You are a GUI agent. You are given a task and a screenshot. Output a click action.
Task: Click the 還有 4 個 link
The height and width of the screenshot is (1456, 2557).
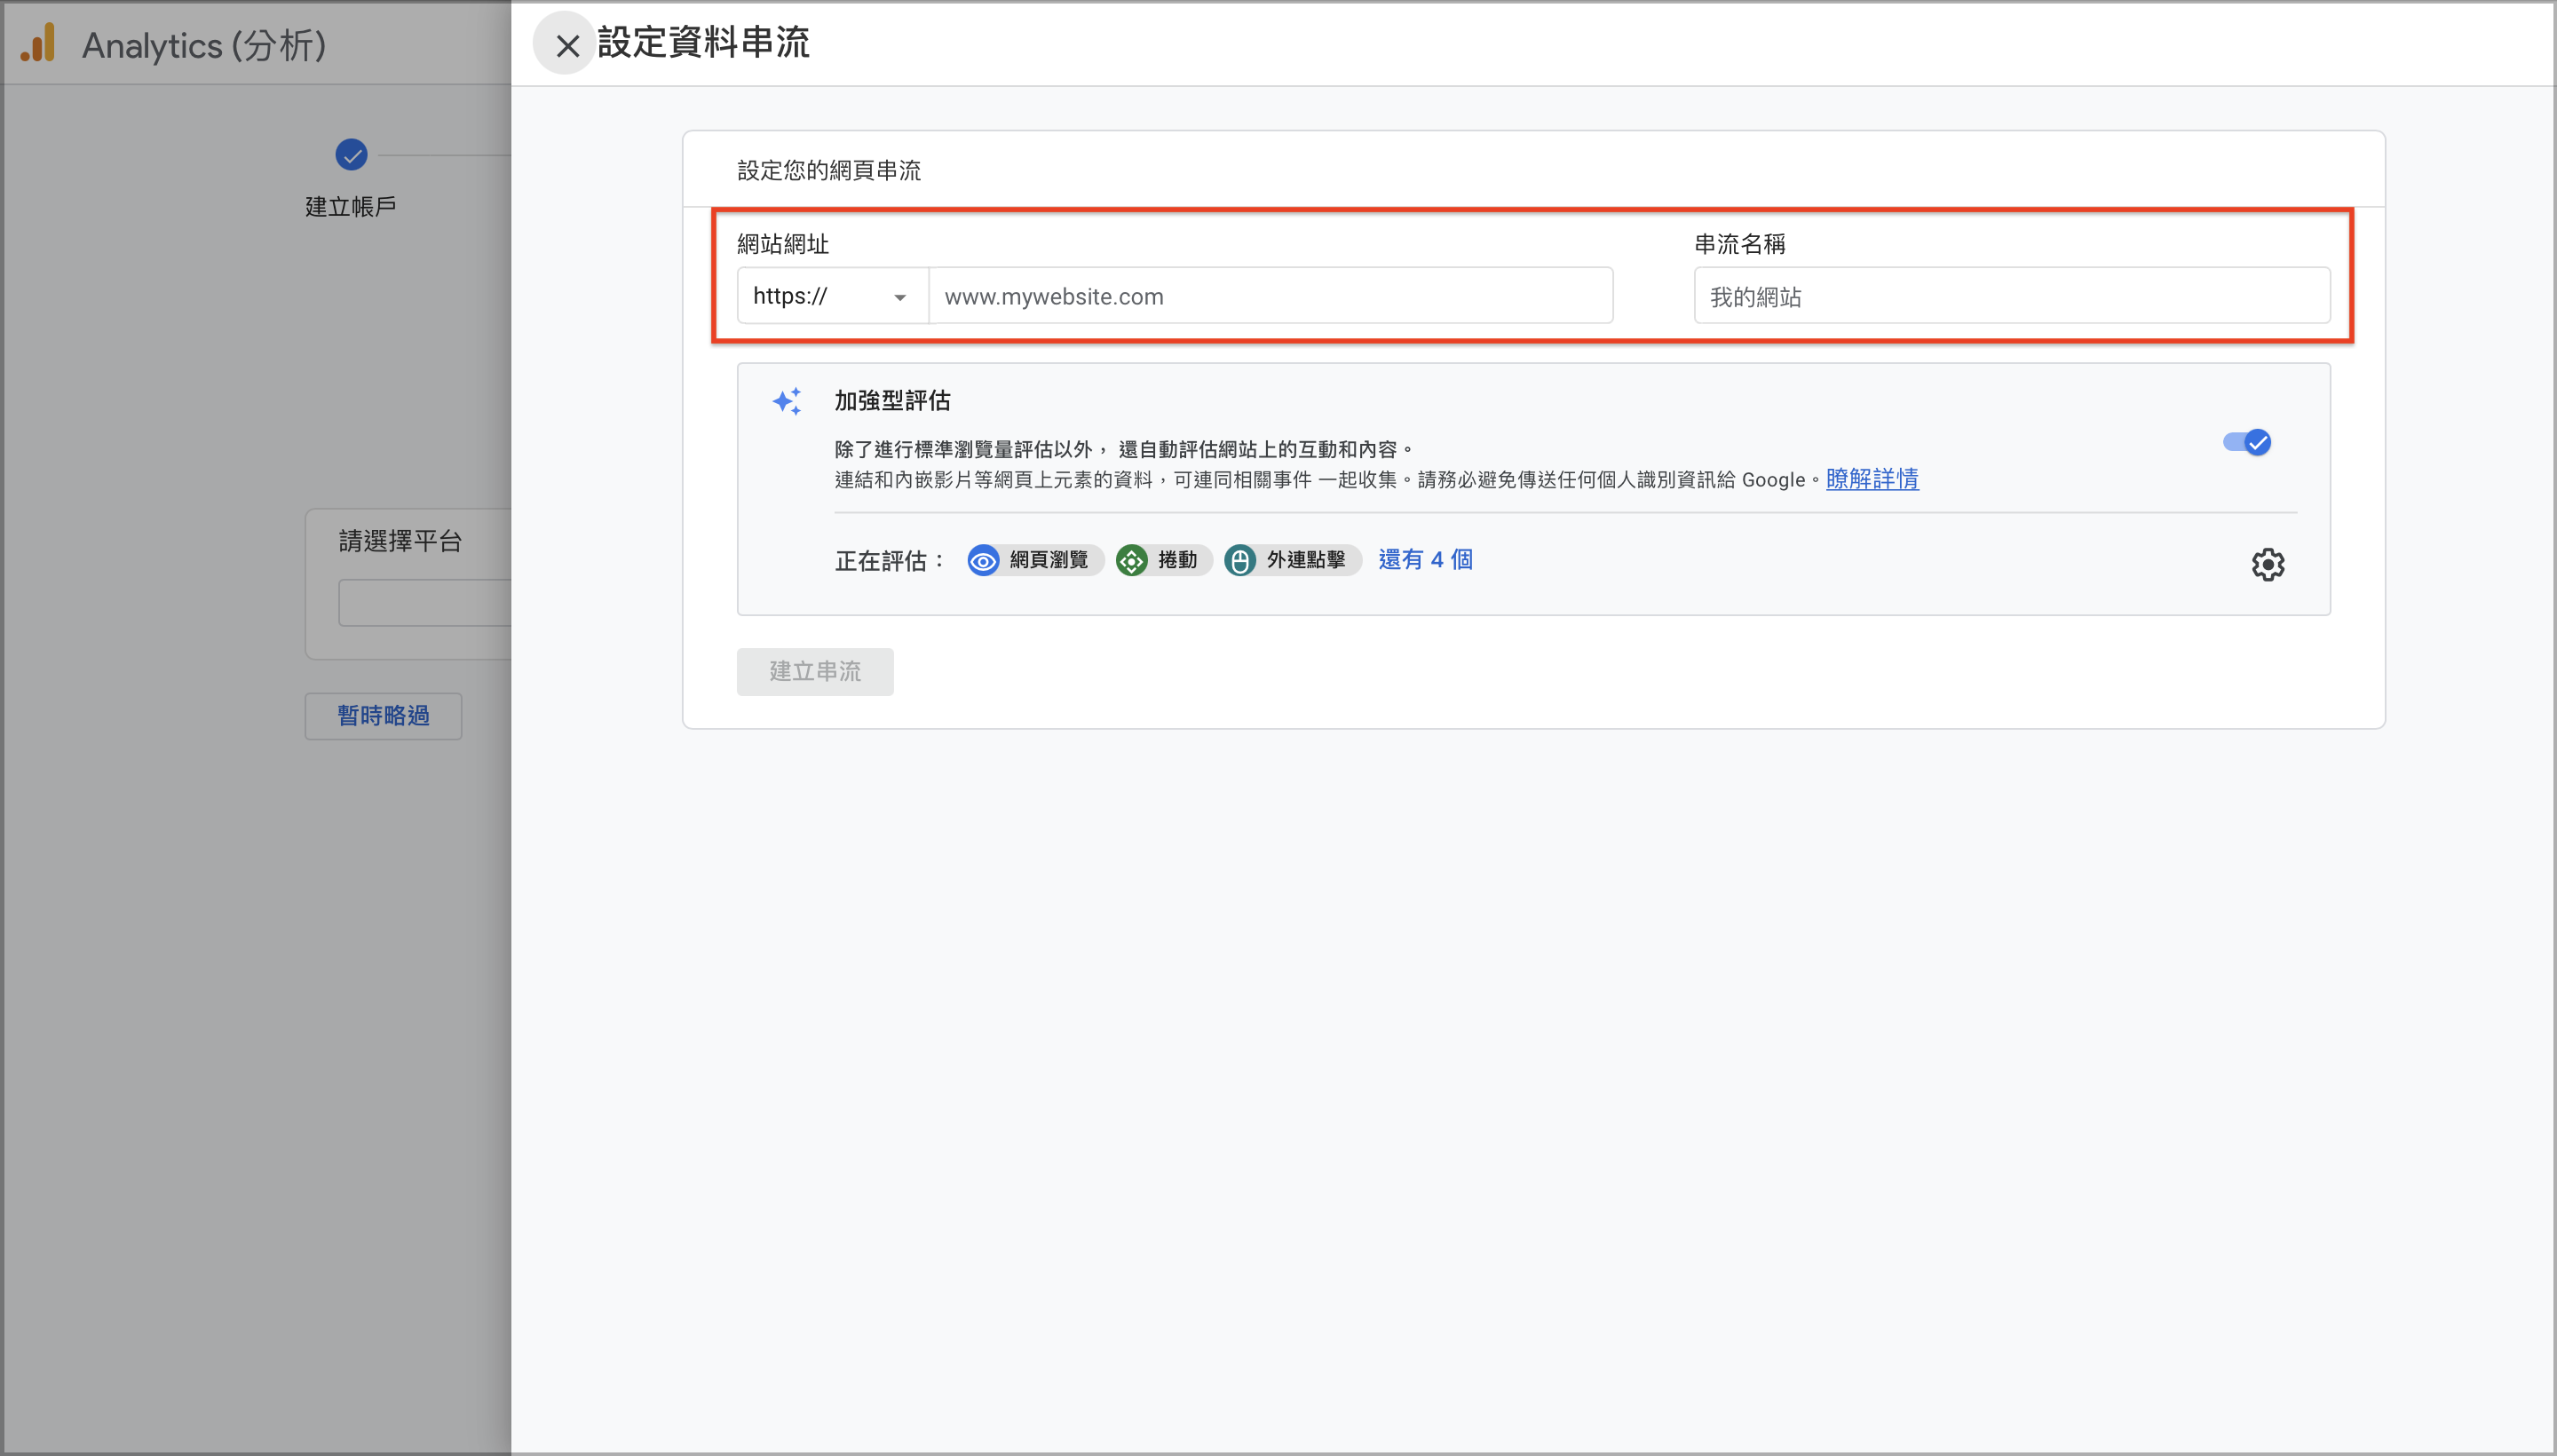point(1425,560)
